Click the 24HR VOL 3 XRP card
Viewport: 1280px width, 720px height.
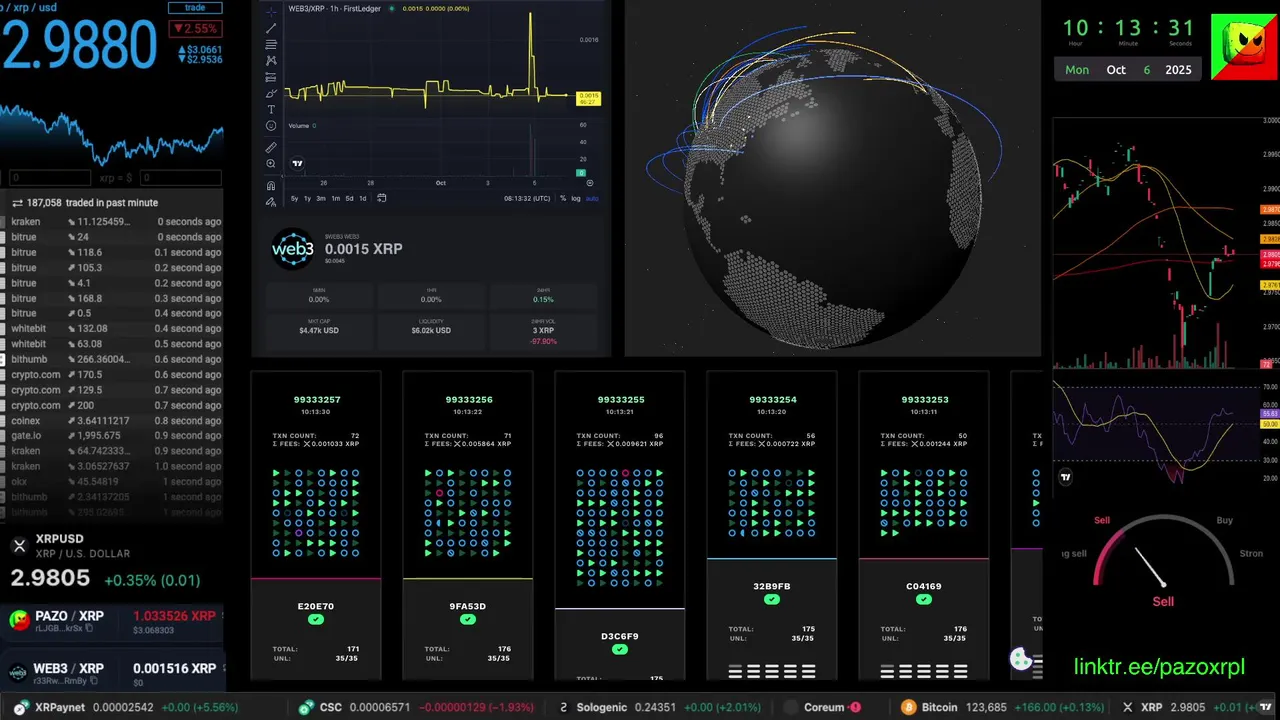coord(543,331)
